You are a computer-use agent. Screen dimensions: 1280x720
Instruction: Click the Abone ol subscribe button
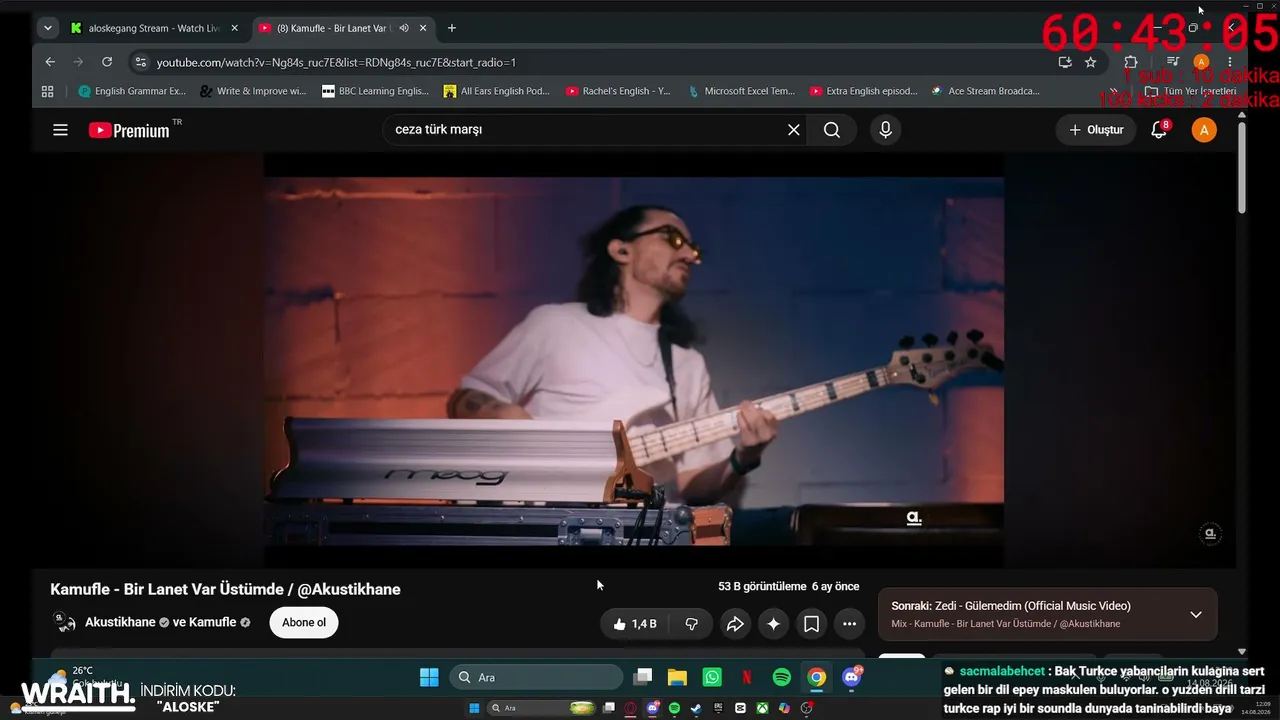304,623
